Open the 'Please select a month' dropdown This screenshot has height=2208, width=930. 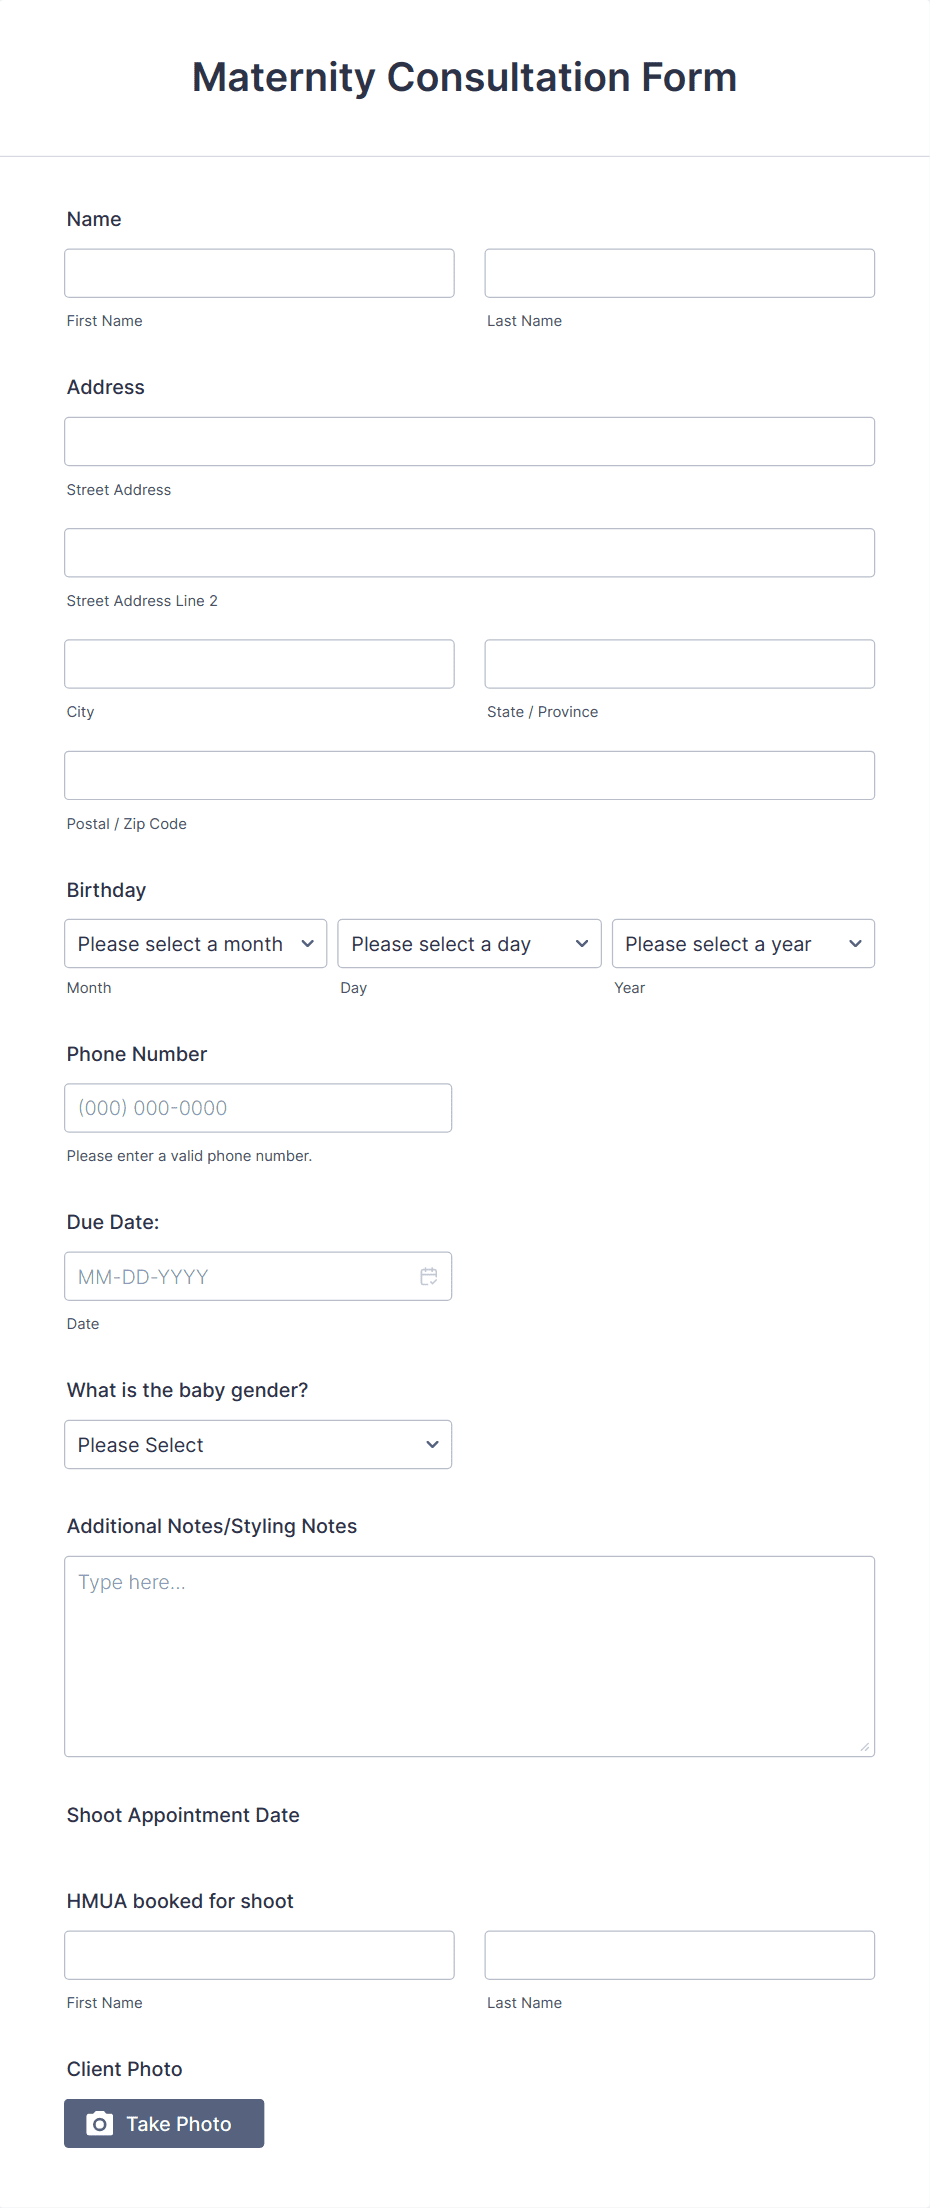click(195, 943)
